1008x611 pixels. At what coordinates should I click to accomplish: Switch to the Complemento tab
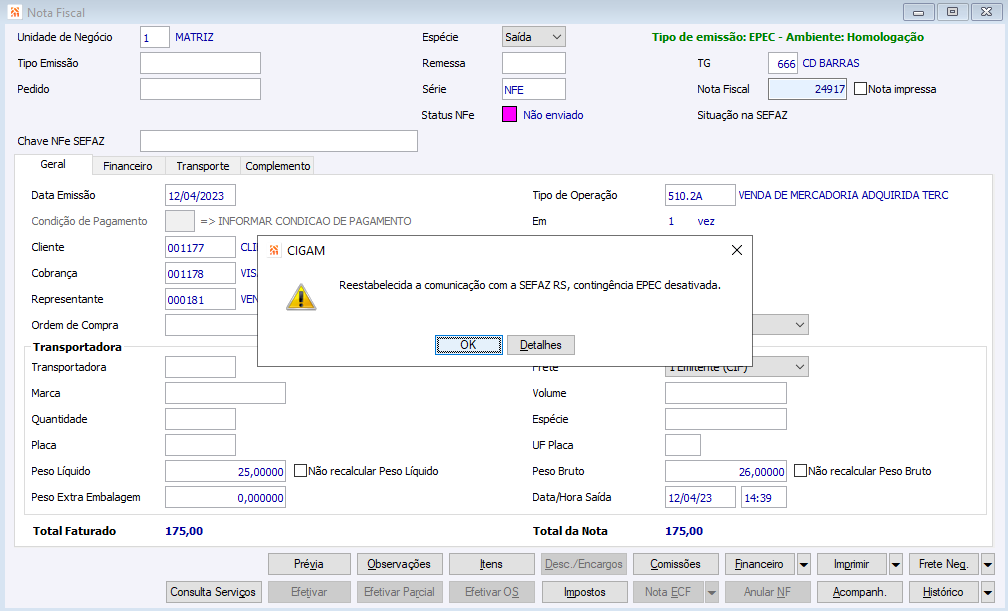(278, 166)
